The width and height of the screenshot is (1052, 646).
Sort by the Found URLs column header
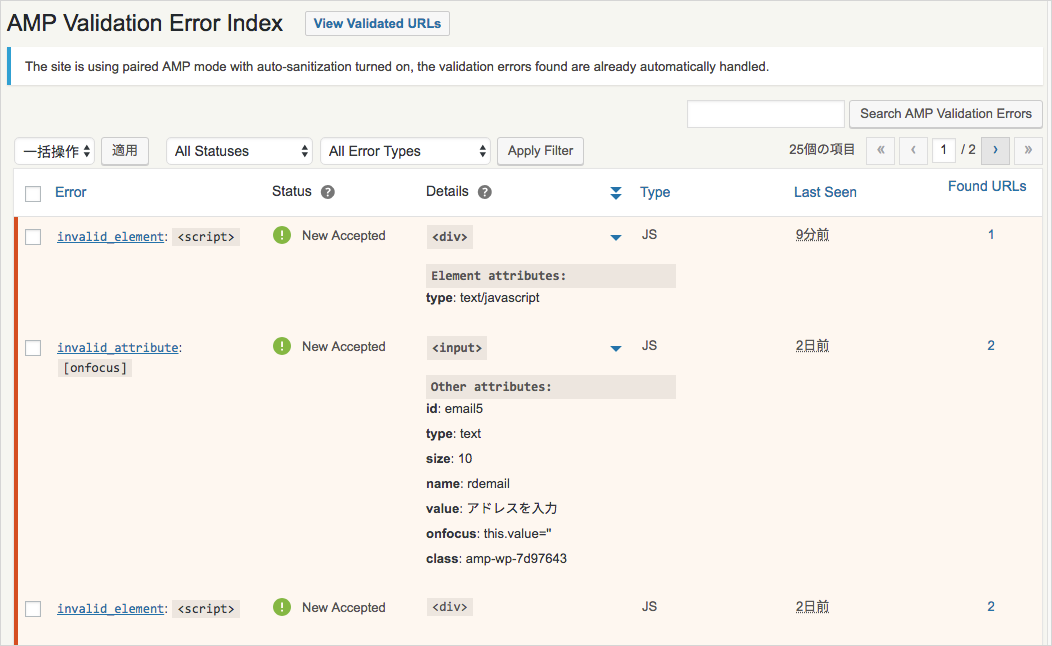point(987,186)
